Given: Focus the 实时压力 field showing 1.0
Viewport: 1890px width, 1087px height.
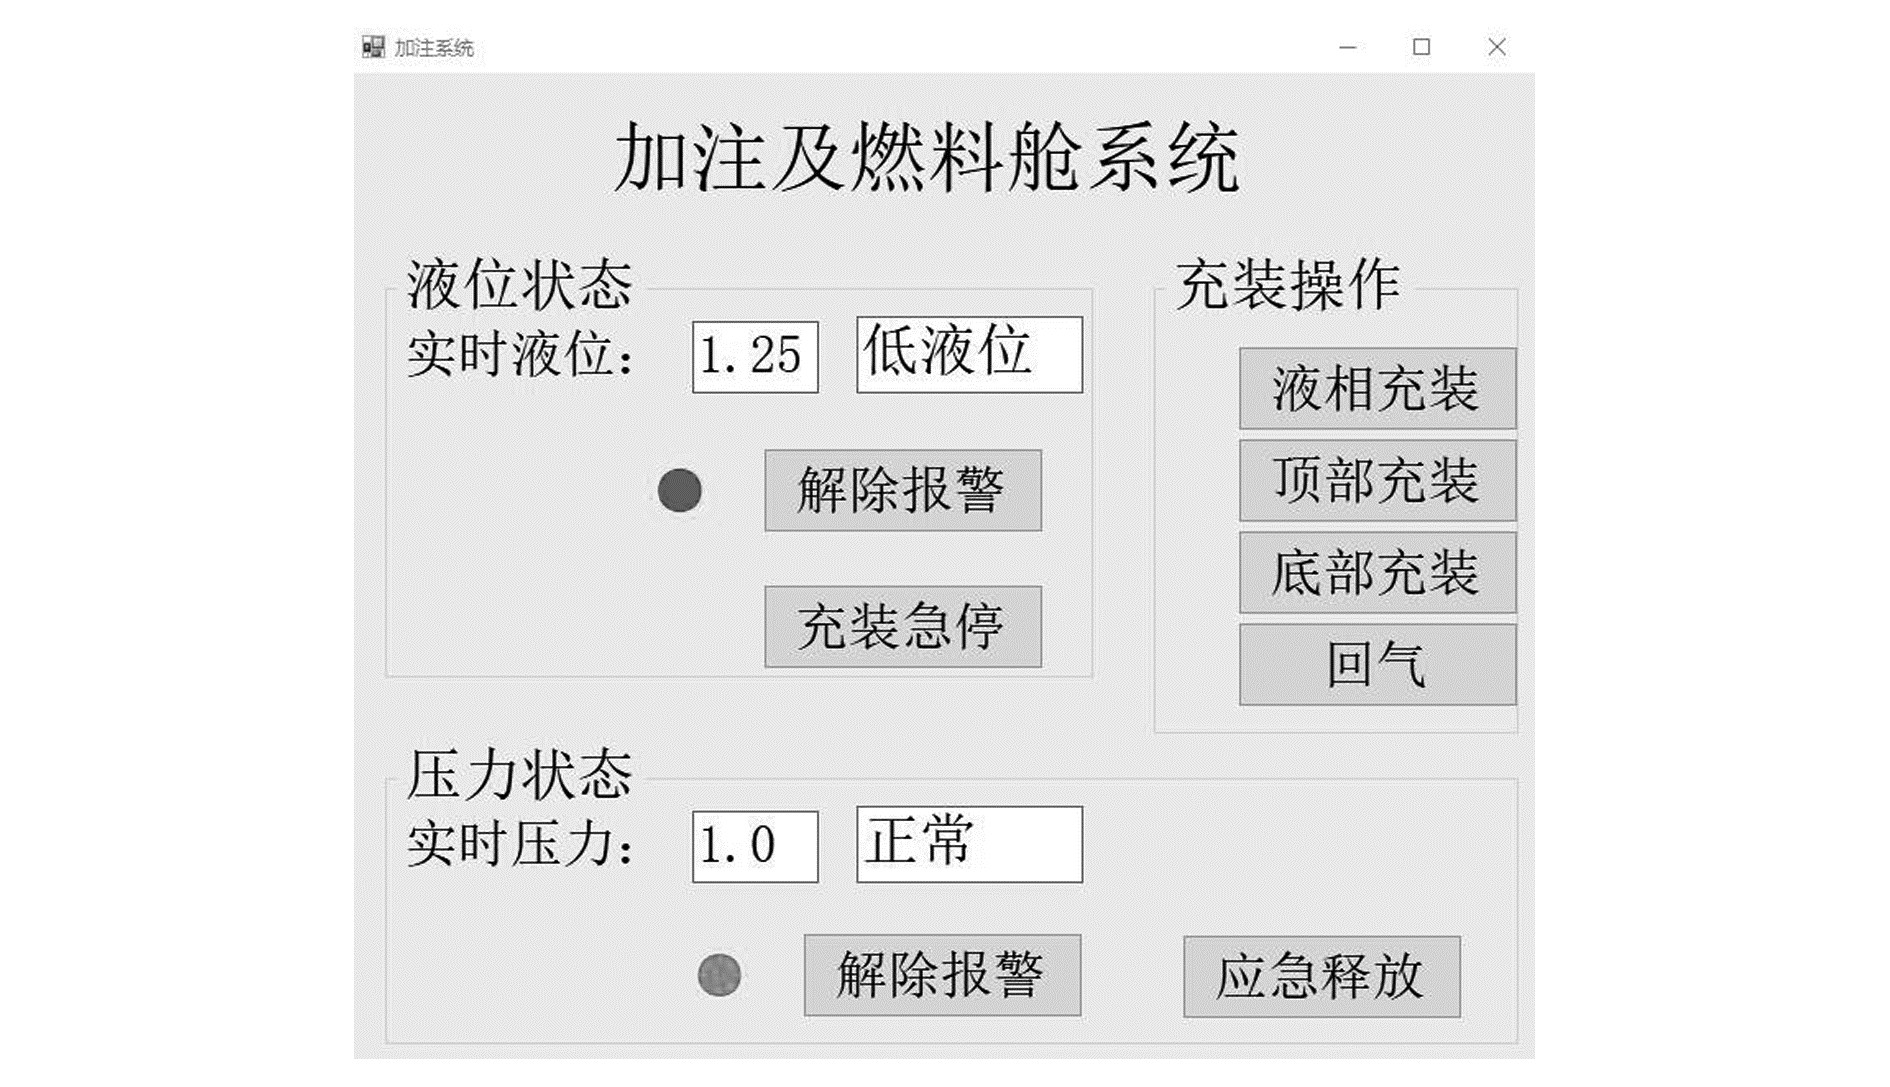Looking at the screenshot, I should (x=755, y=846).
